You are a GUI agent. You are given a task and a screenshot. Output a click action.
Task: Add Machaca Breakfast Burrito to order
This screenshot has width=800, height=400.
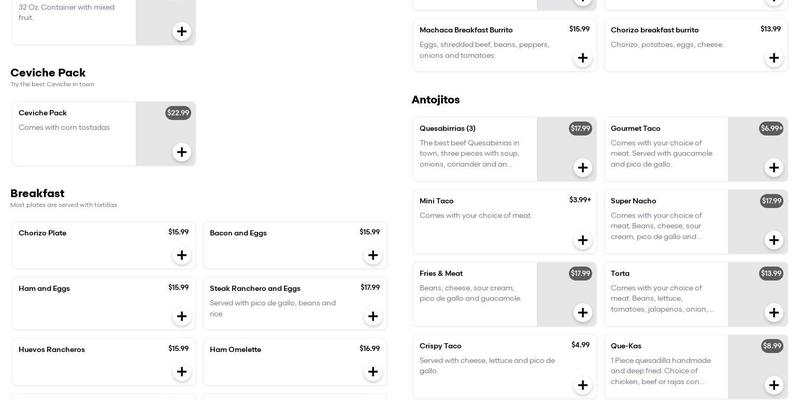tap(583, 58)
